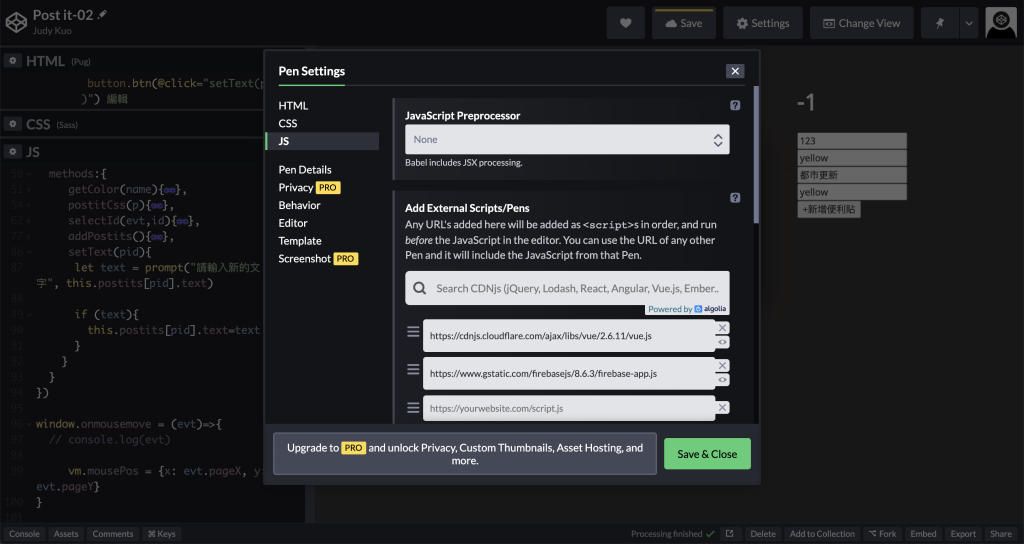Image resolution: width=1024 pixels, height=544 pixels.
Task: Preview firebase-app.js script with eye icon
Action: (x=722, y=380)
